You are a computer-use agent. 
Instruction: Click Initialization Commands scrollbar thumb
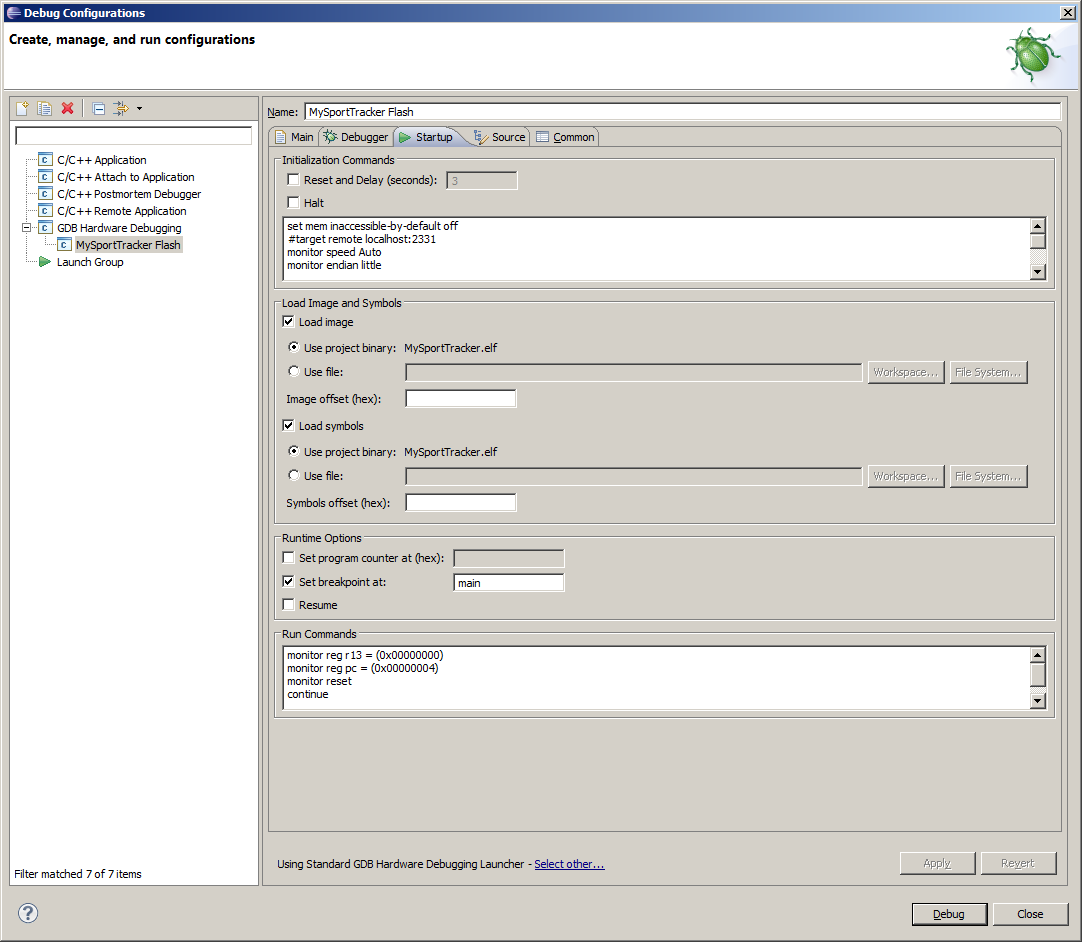click(1038, 242)
